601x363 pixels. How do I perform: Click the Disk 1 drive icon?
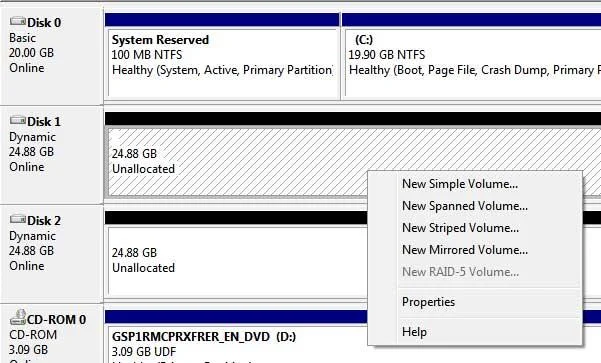(18, 120)
